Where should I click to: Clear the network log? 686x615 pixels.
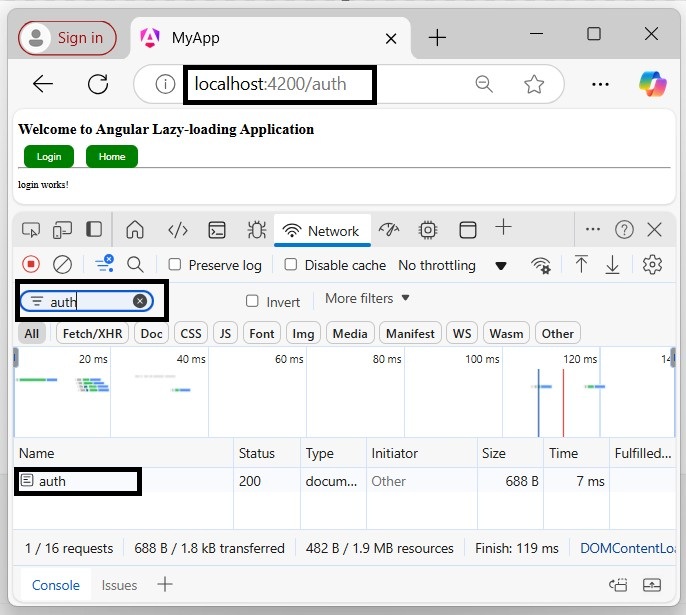point(62,265)
